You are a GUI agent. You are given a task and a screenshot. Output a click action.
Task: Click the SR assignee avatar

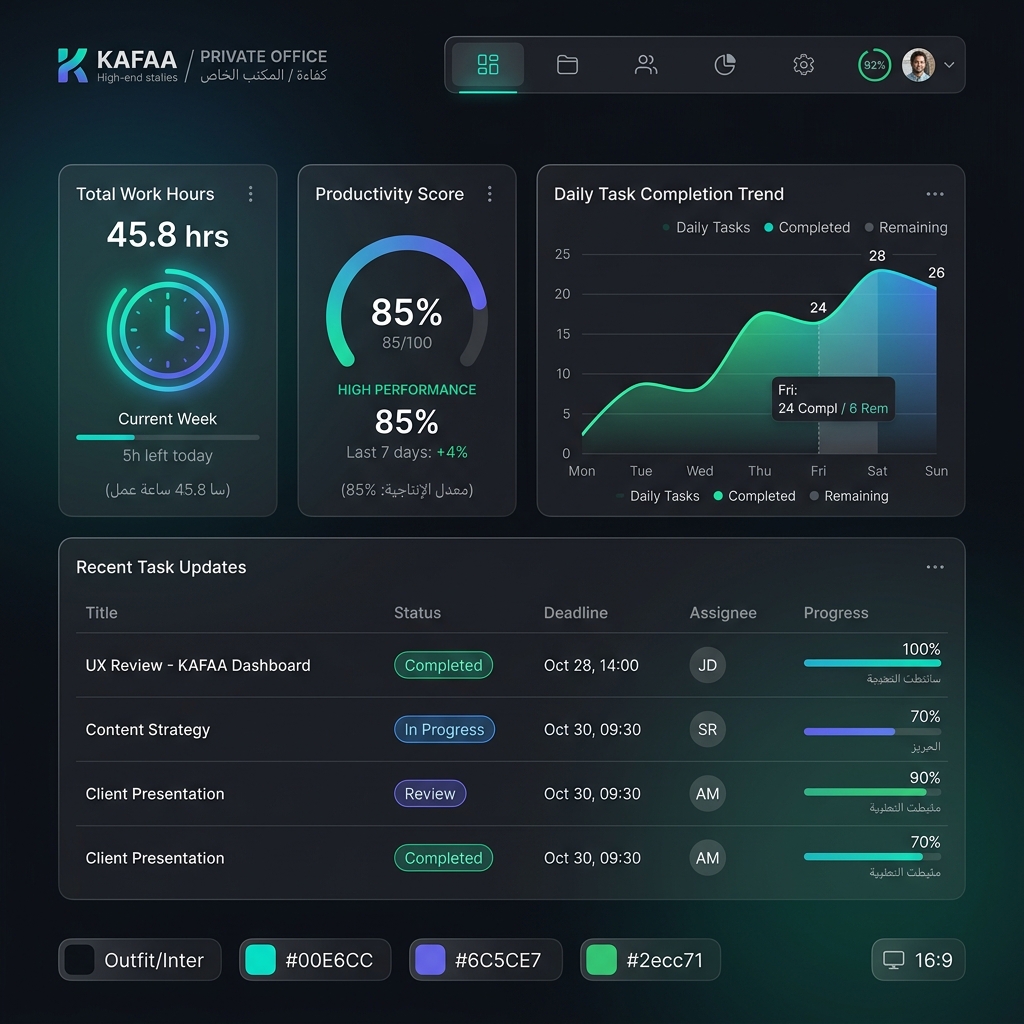(x=707, y=729)
